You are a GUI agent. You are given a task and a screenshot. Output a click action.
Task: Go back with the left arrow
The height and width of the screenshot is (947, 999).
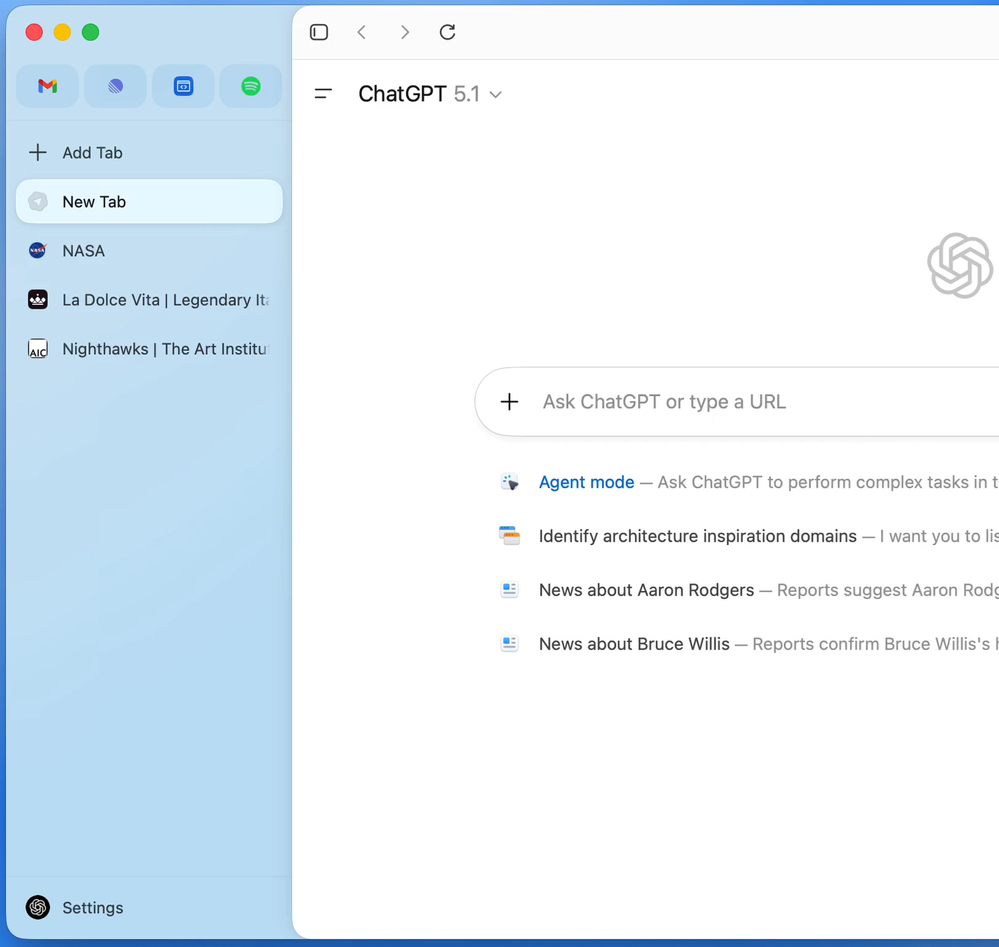(362, 32)
